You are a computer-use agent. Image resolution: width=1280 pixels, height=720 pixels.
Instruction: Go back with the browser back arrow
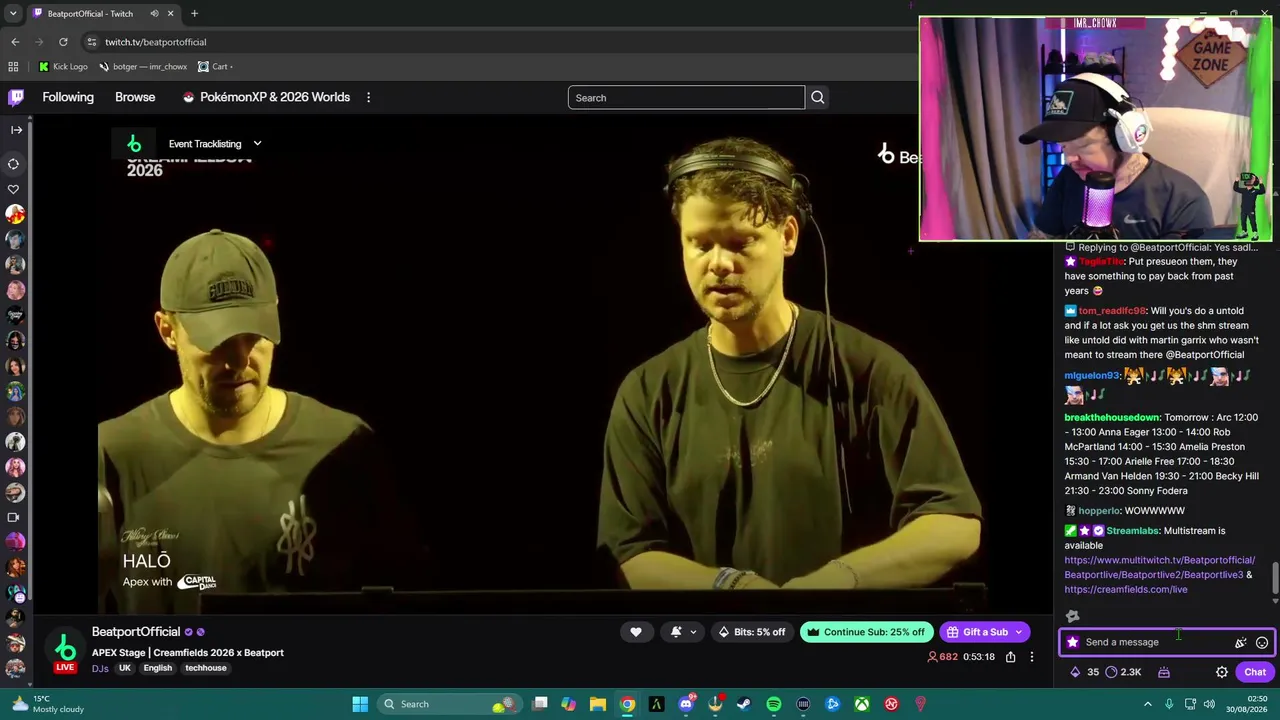click(x=15, y=42)
